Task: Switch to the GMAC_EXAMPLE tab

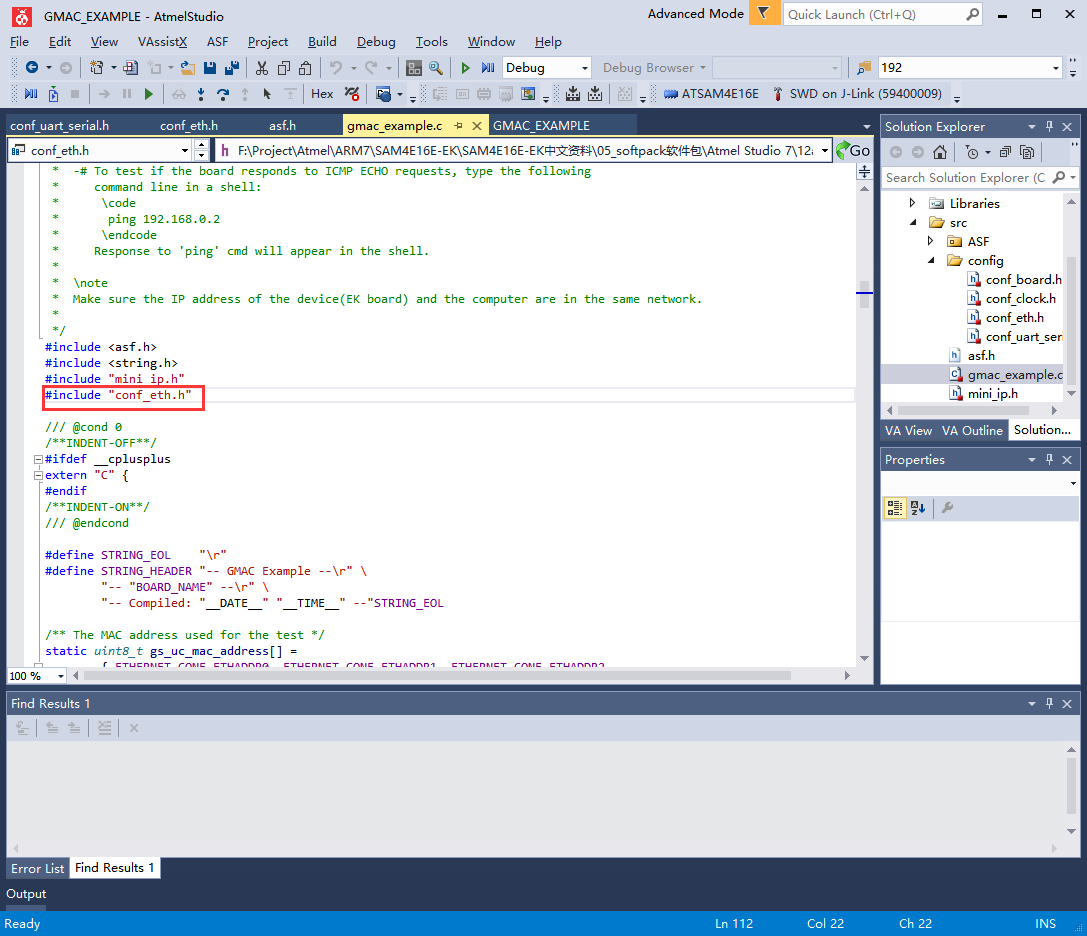Action: pos(541,125)
